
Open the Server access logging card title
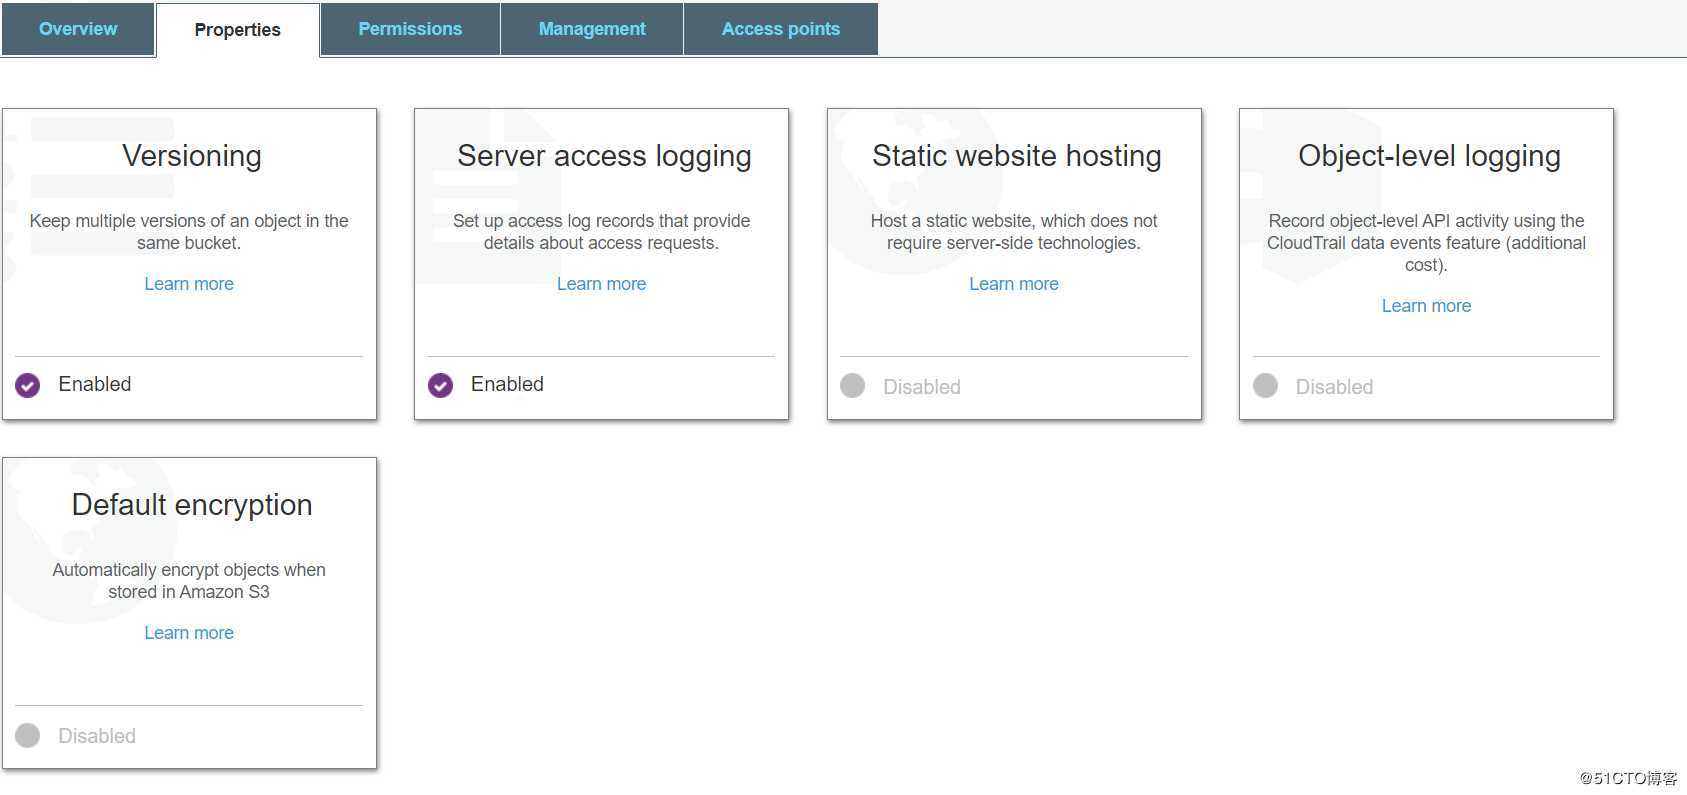pos(604,156)
